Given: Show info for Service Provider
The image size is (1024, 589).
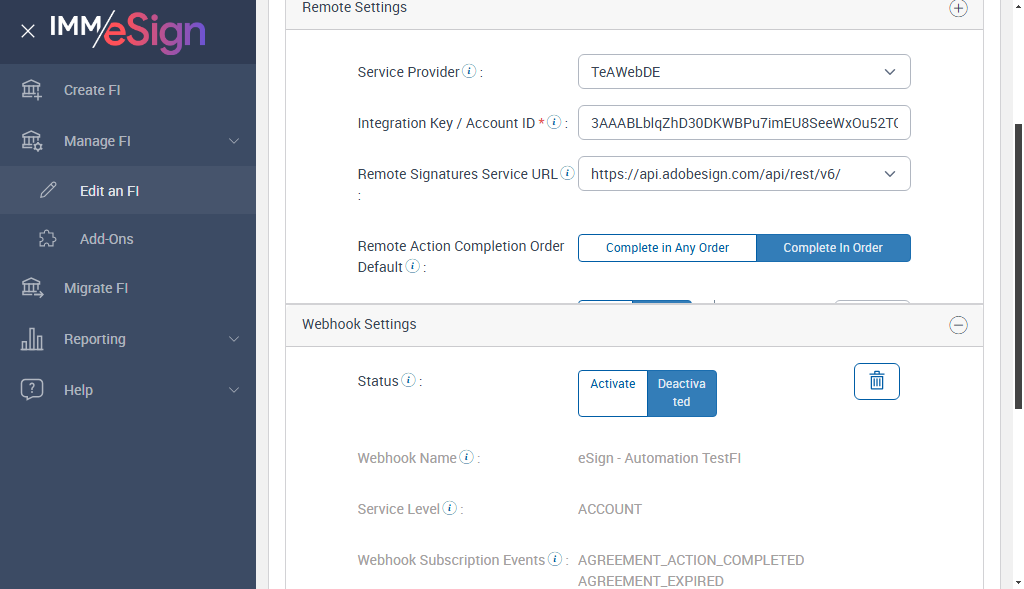Looking at the screenshot, I should 469,71.
